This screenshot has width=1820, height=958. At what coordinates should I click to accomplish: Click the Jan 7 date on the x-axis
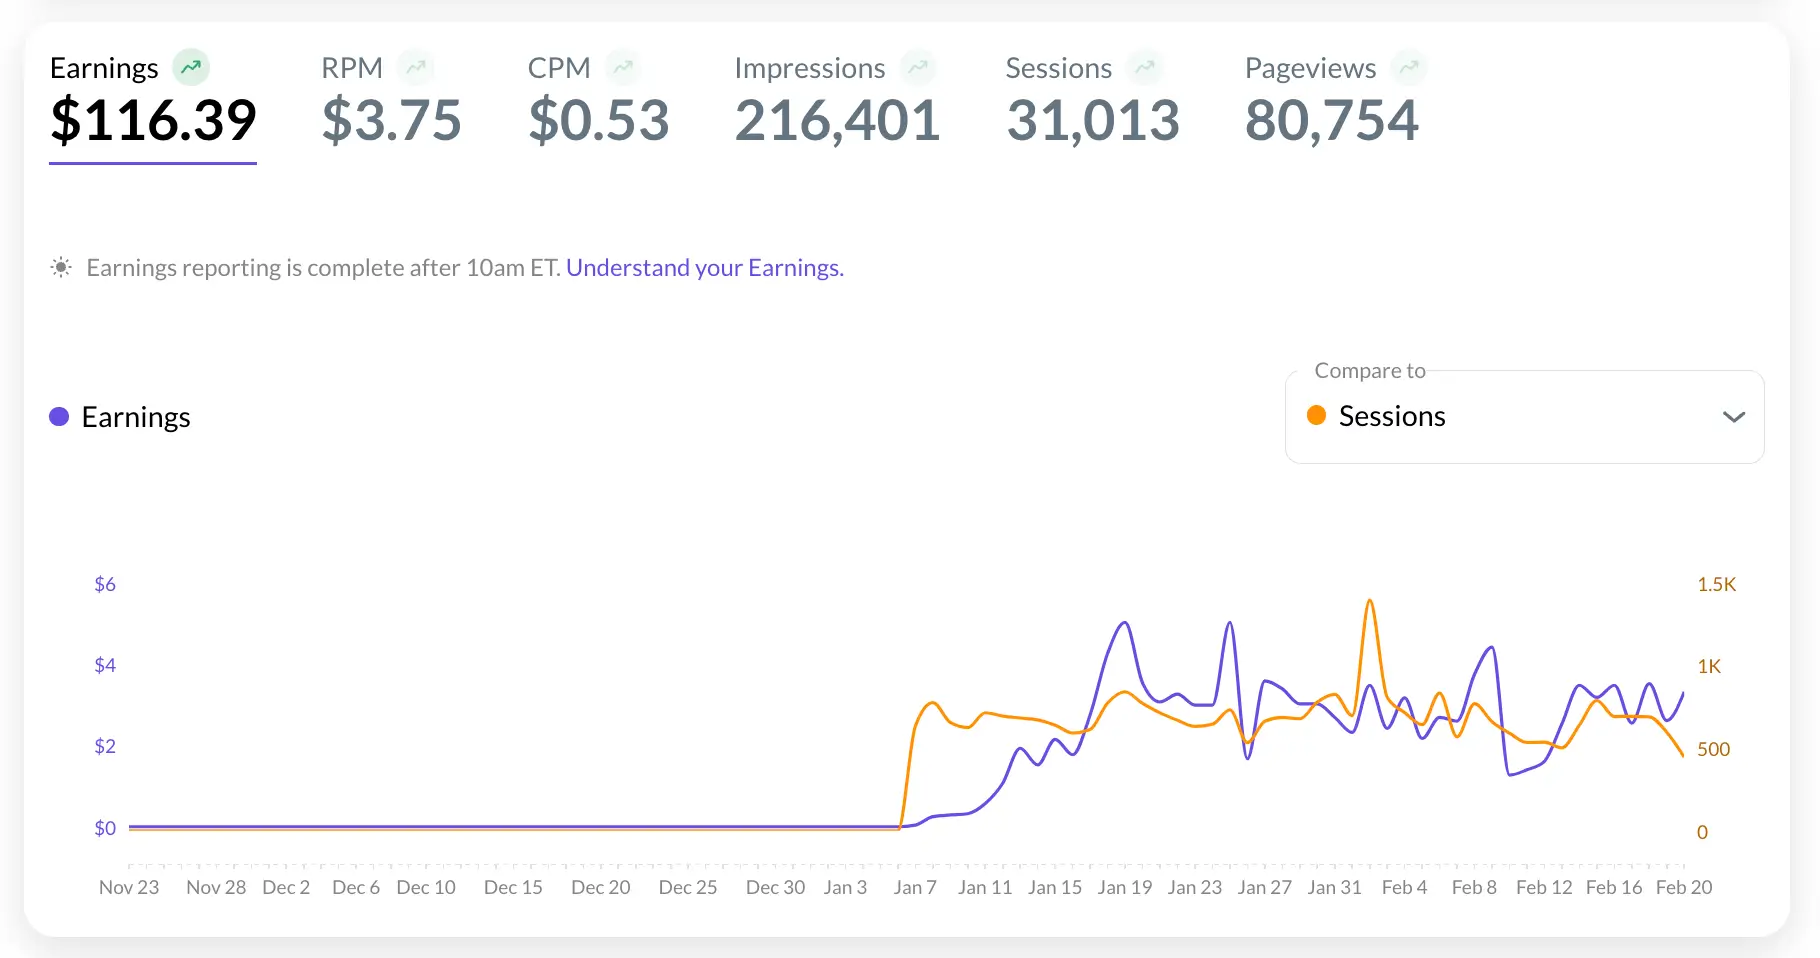tap(915, 887)
